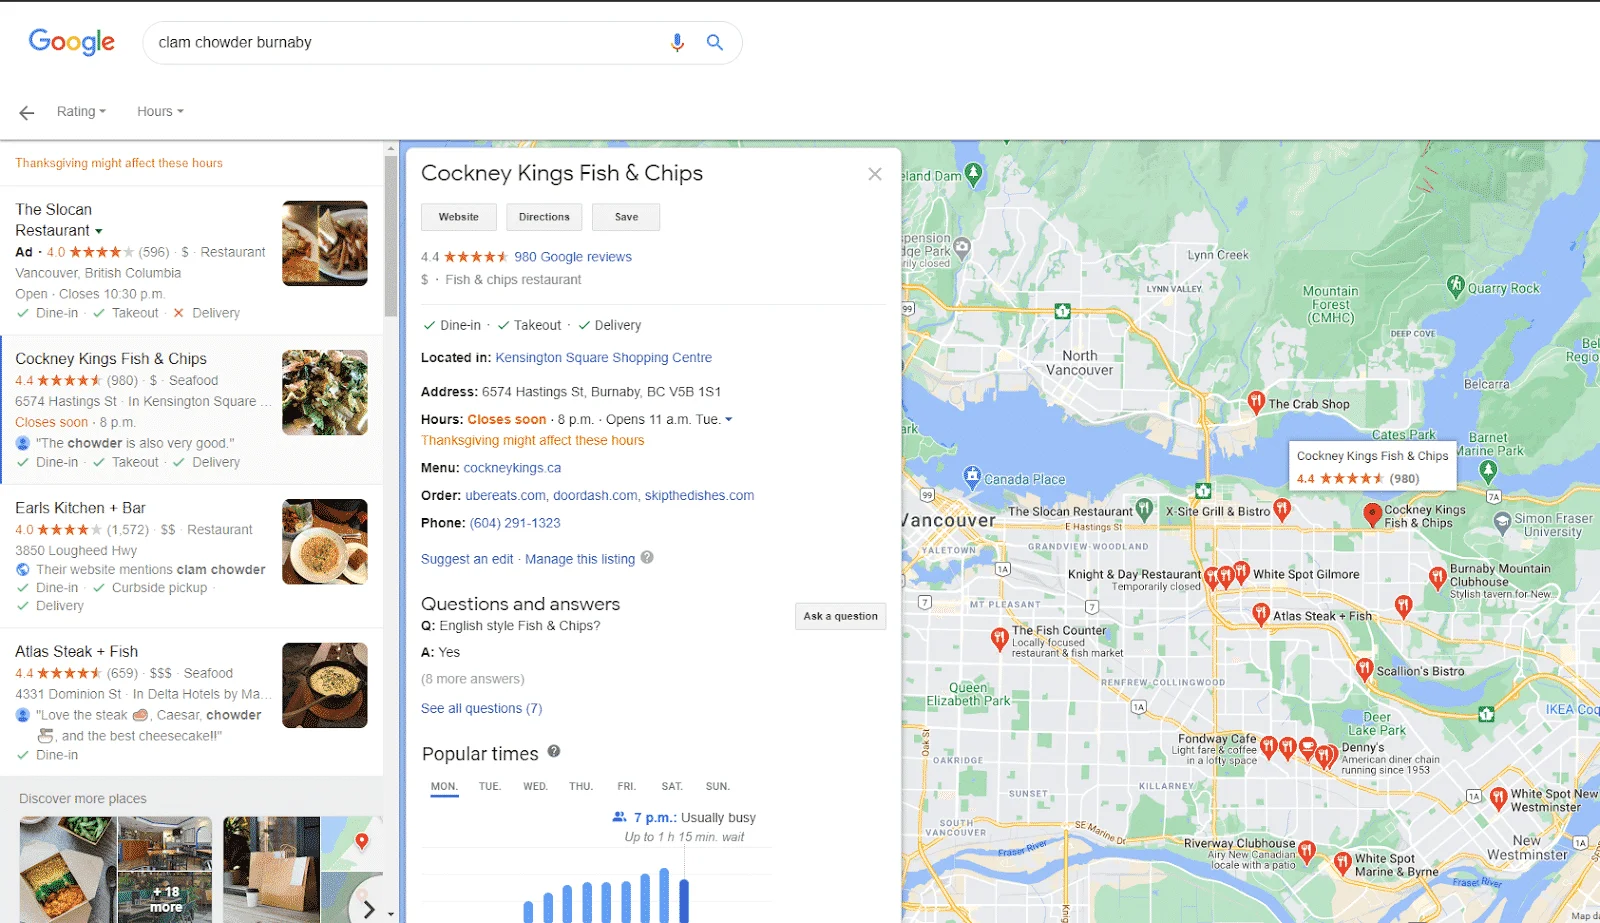1600x923 pixels.
Task: Click the Popular times help icon
Action: tap(554, 752)
